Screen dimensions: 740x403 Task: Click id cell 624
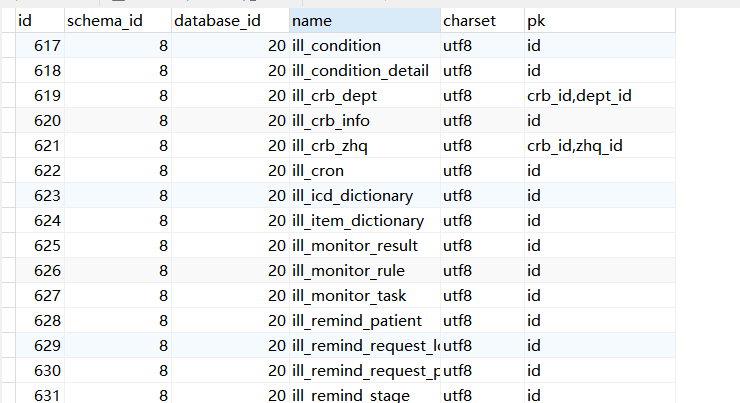point(40,221)
